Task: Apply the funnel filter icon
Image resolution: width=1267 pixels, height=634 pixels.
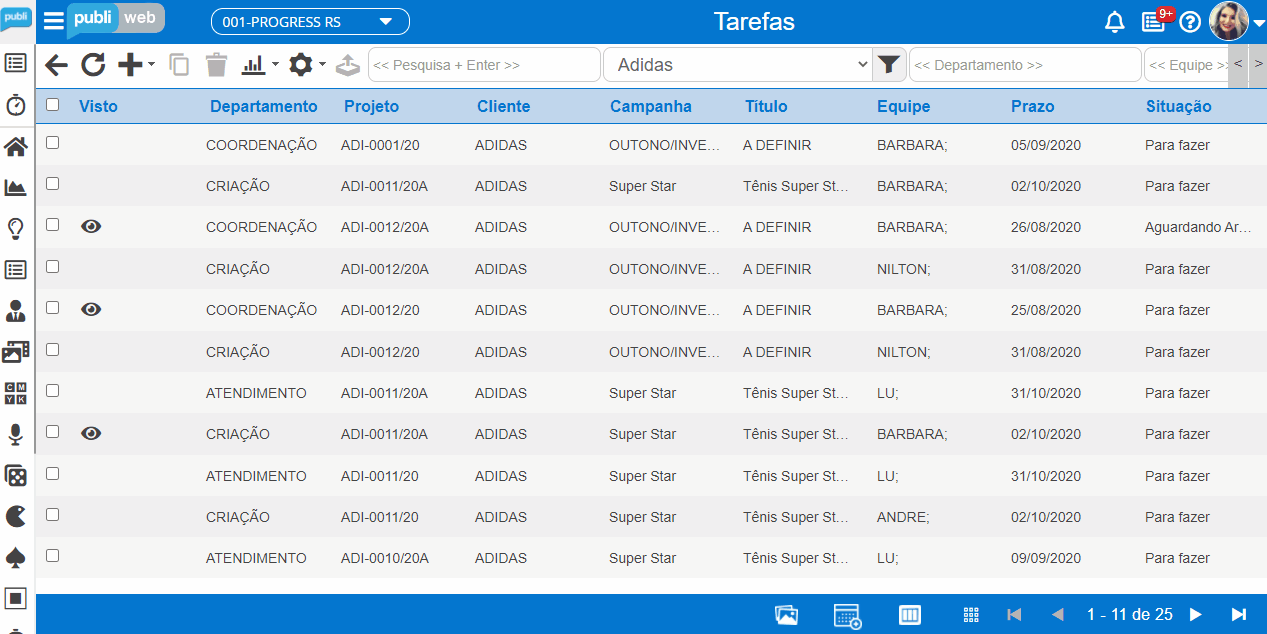Action: 889,65
